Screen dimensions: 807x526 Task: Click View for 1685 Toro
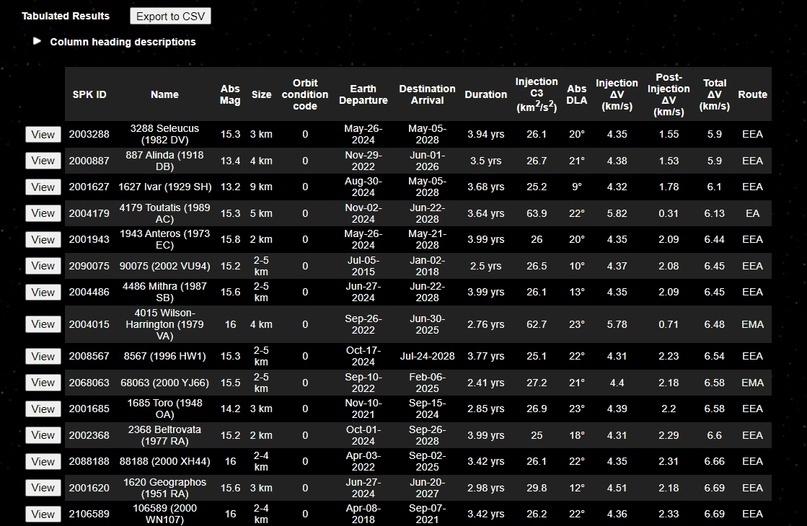pos(43,409)
